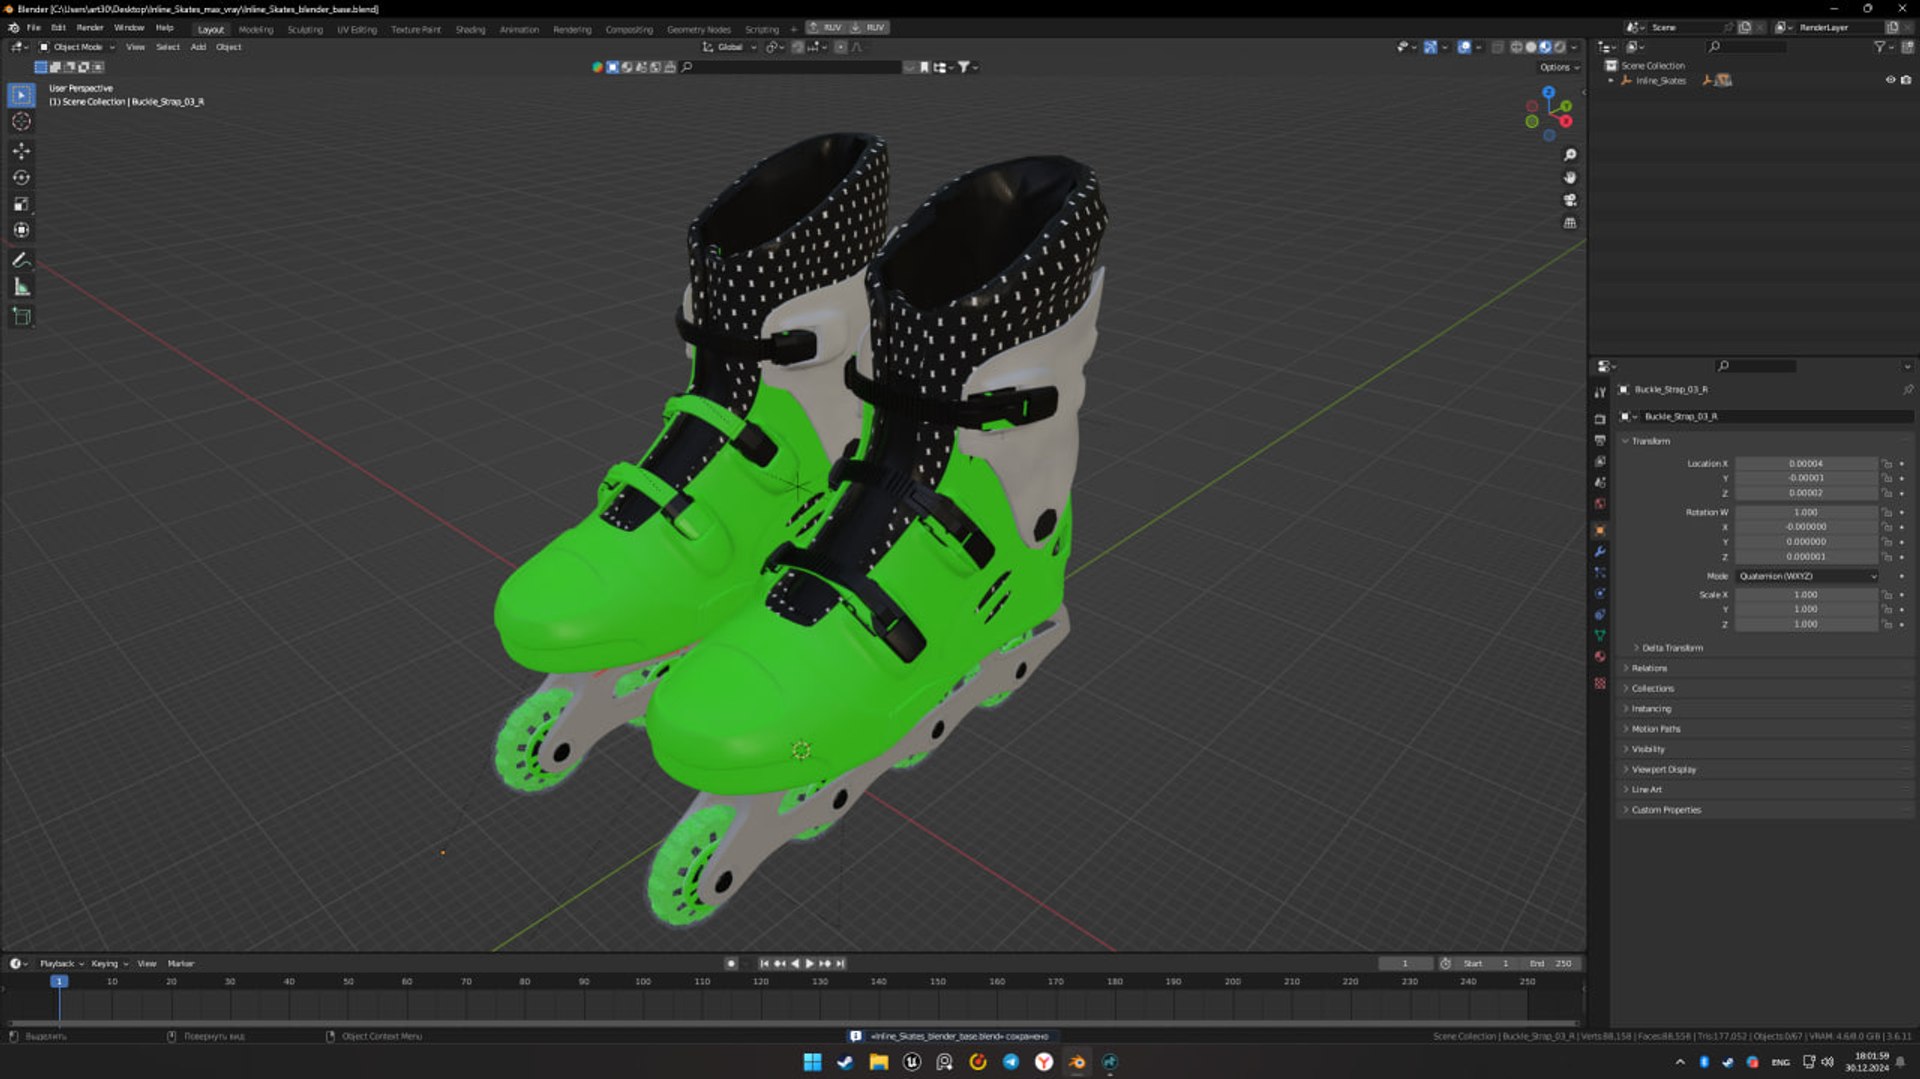The image size is (1920, 1079).
Task: Toggle viewport overlays button
Action: (x=1464, y=47)
